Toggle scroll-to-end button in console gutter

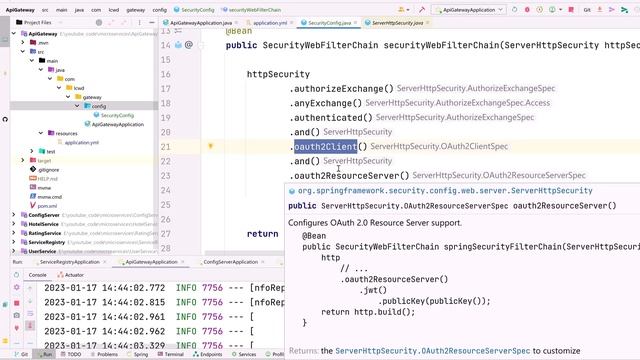pyautogui.click(x=30, y=325)
